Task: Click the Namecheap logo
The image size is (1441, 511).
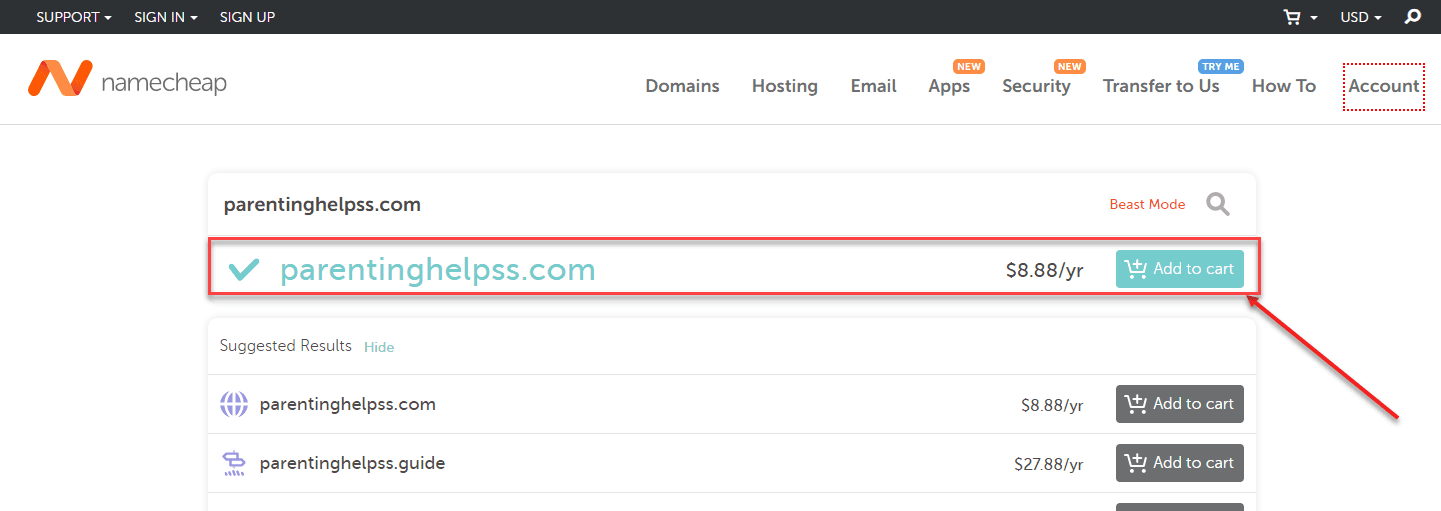Action: point(127,80)
